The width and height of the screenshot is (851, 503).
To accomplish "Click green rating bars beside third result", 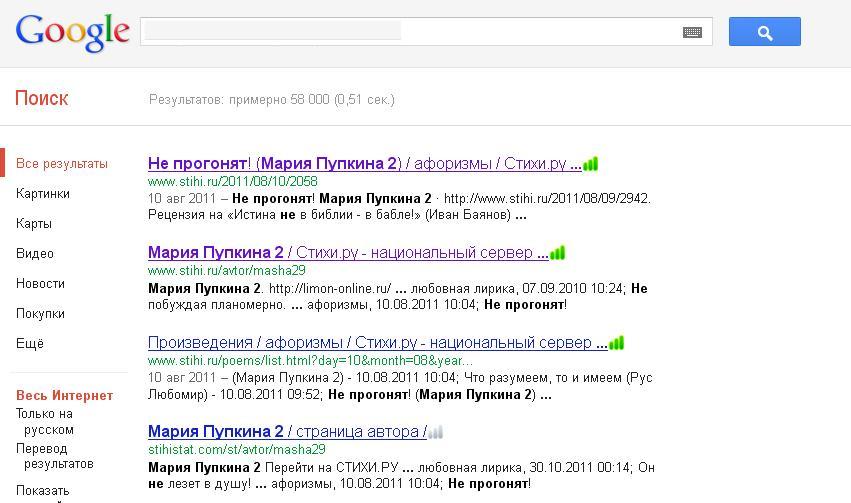I will (x=616, y=343).
